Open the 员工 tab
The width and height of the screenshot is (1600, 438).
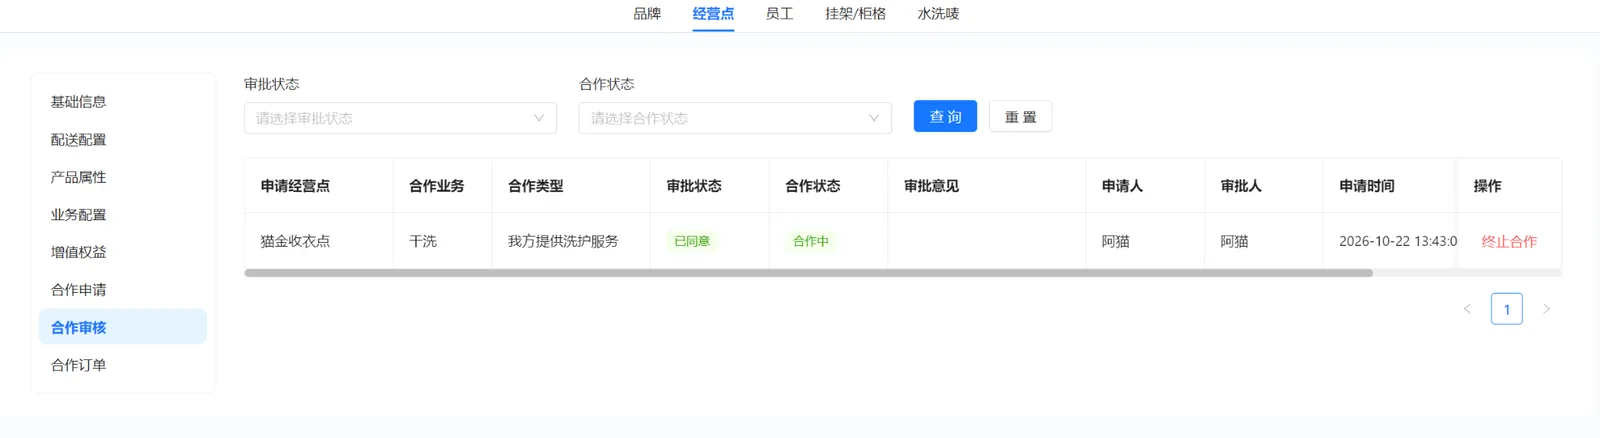pos(779,14)
